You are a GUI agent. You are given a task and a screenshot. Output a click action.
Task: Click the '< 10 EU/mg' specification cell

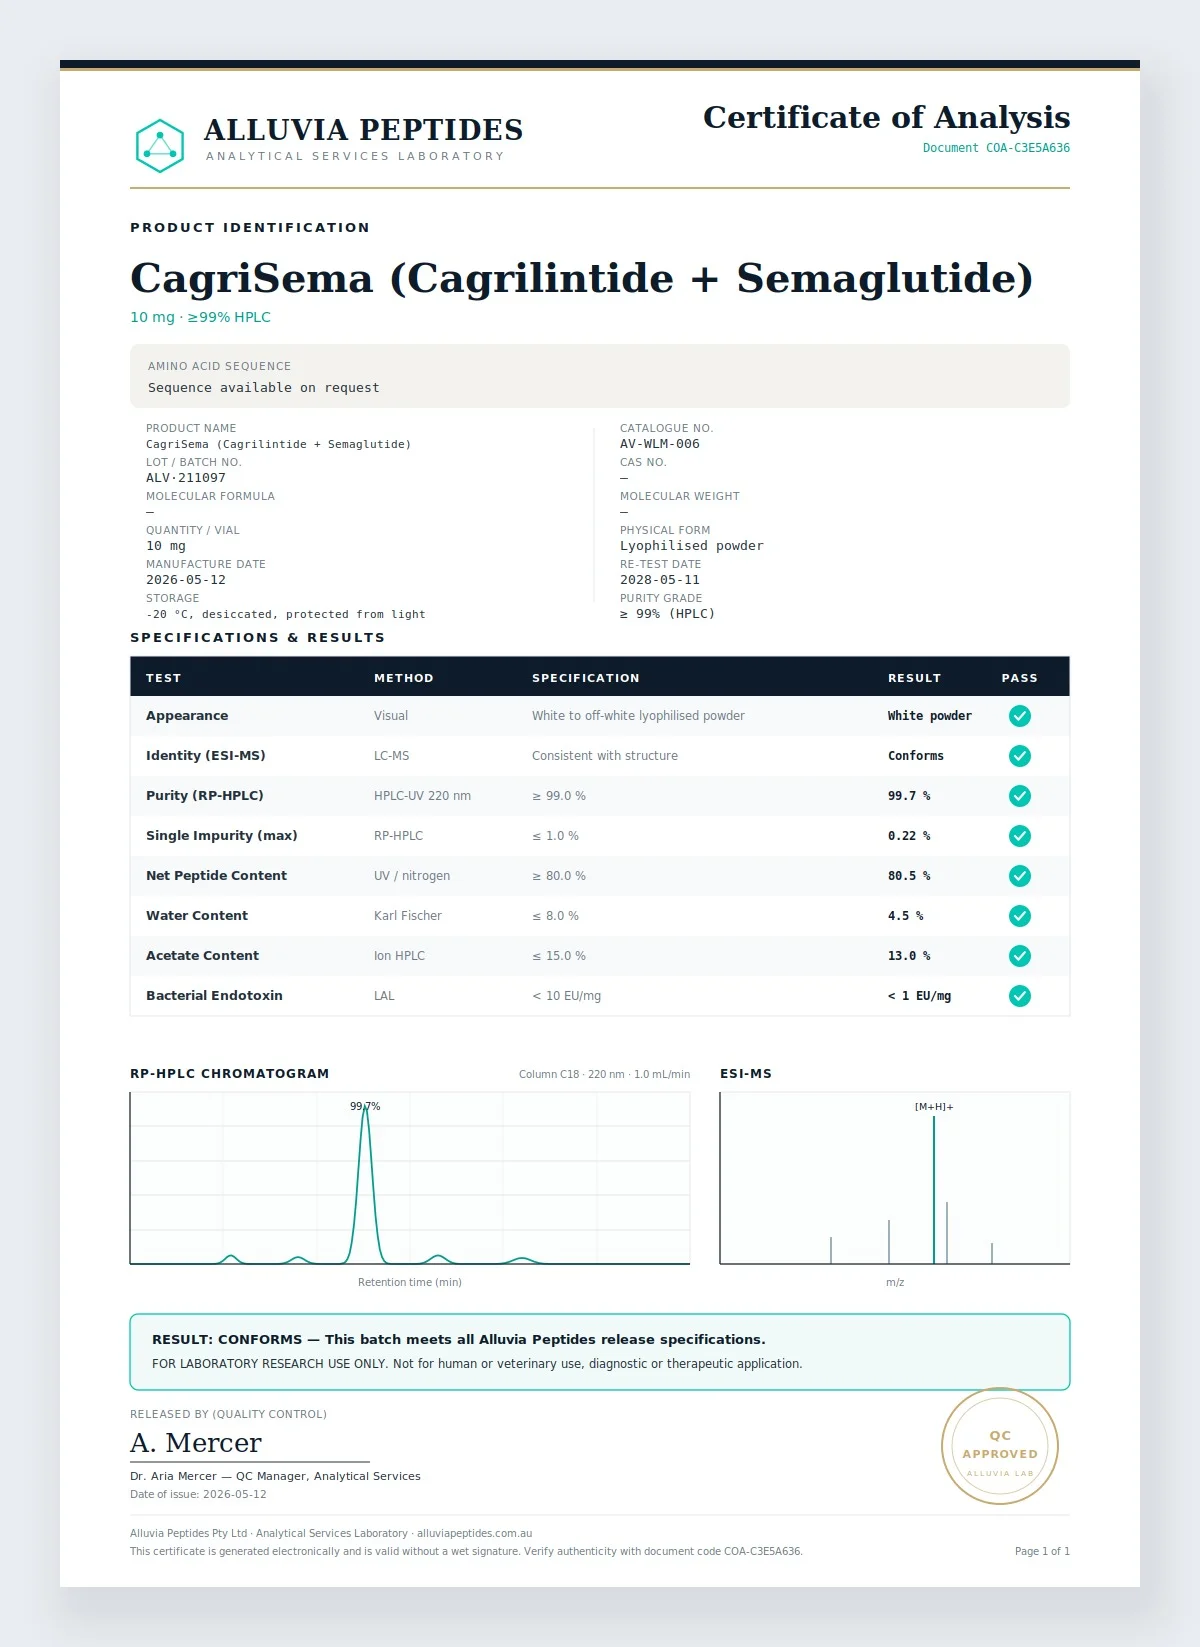[567, 996]
